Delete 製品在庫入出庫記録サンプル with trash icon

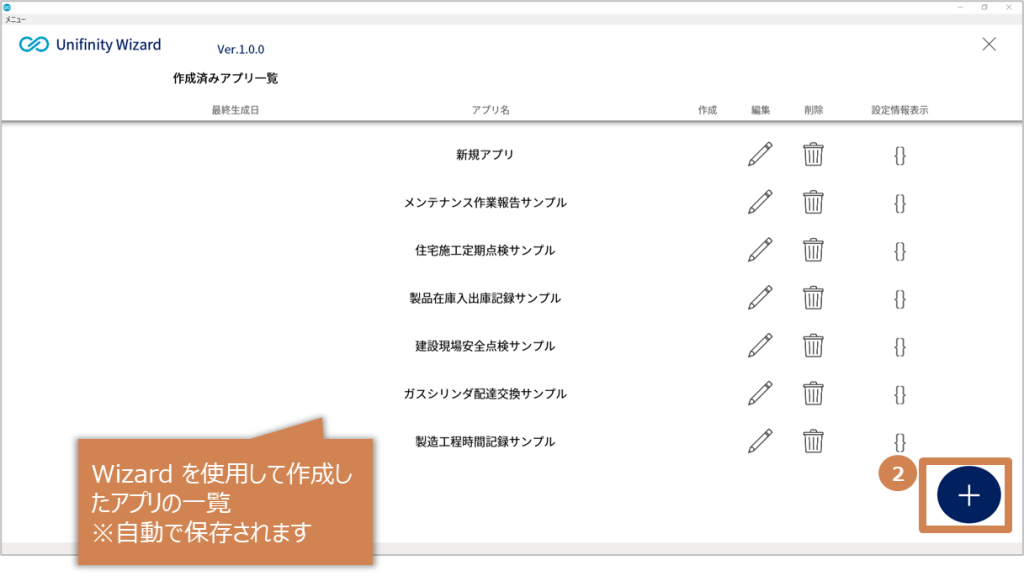[813, 298]
